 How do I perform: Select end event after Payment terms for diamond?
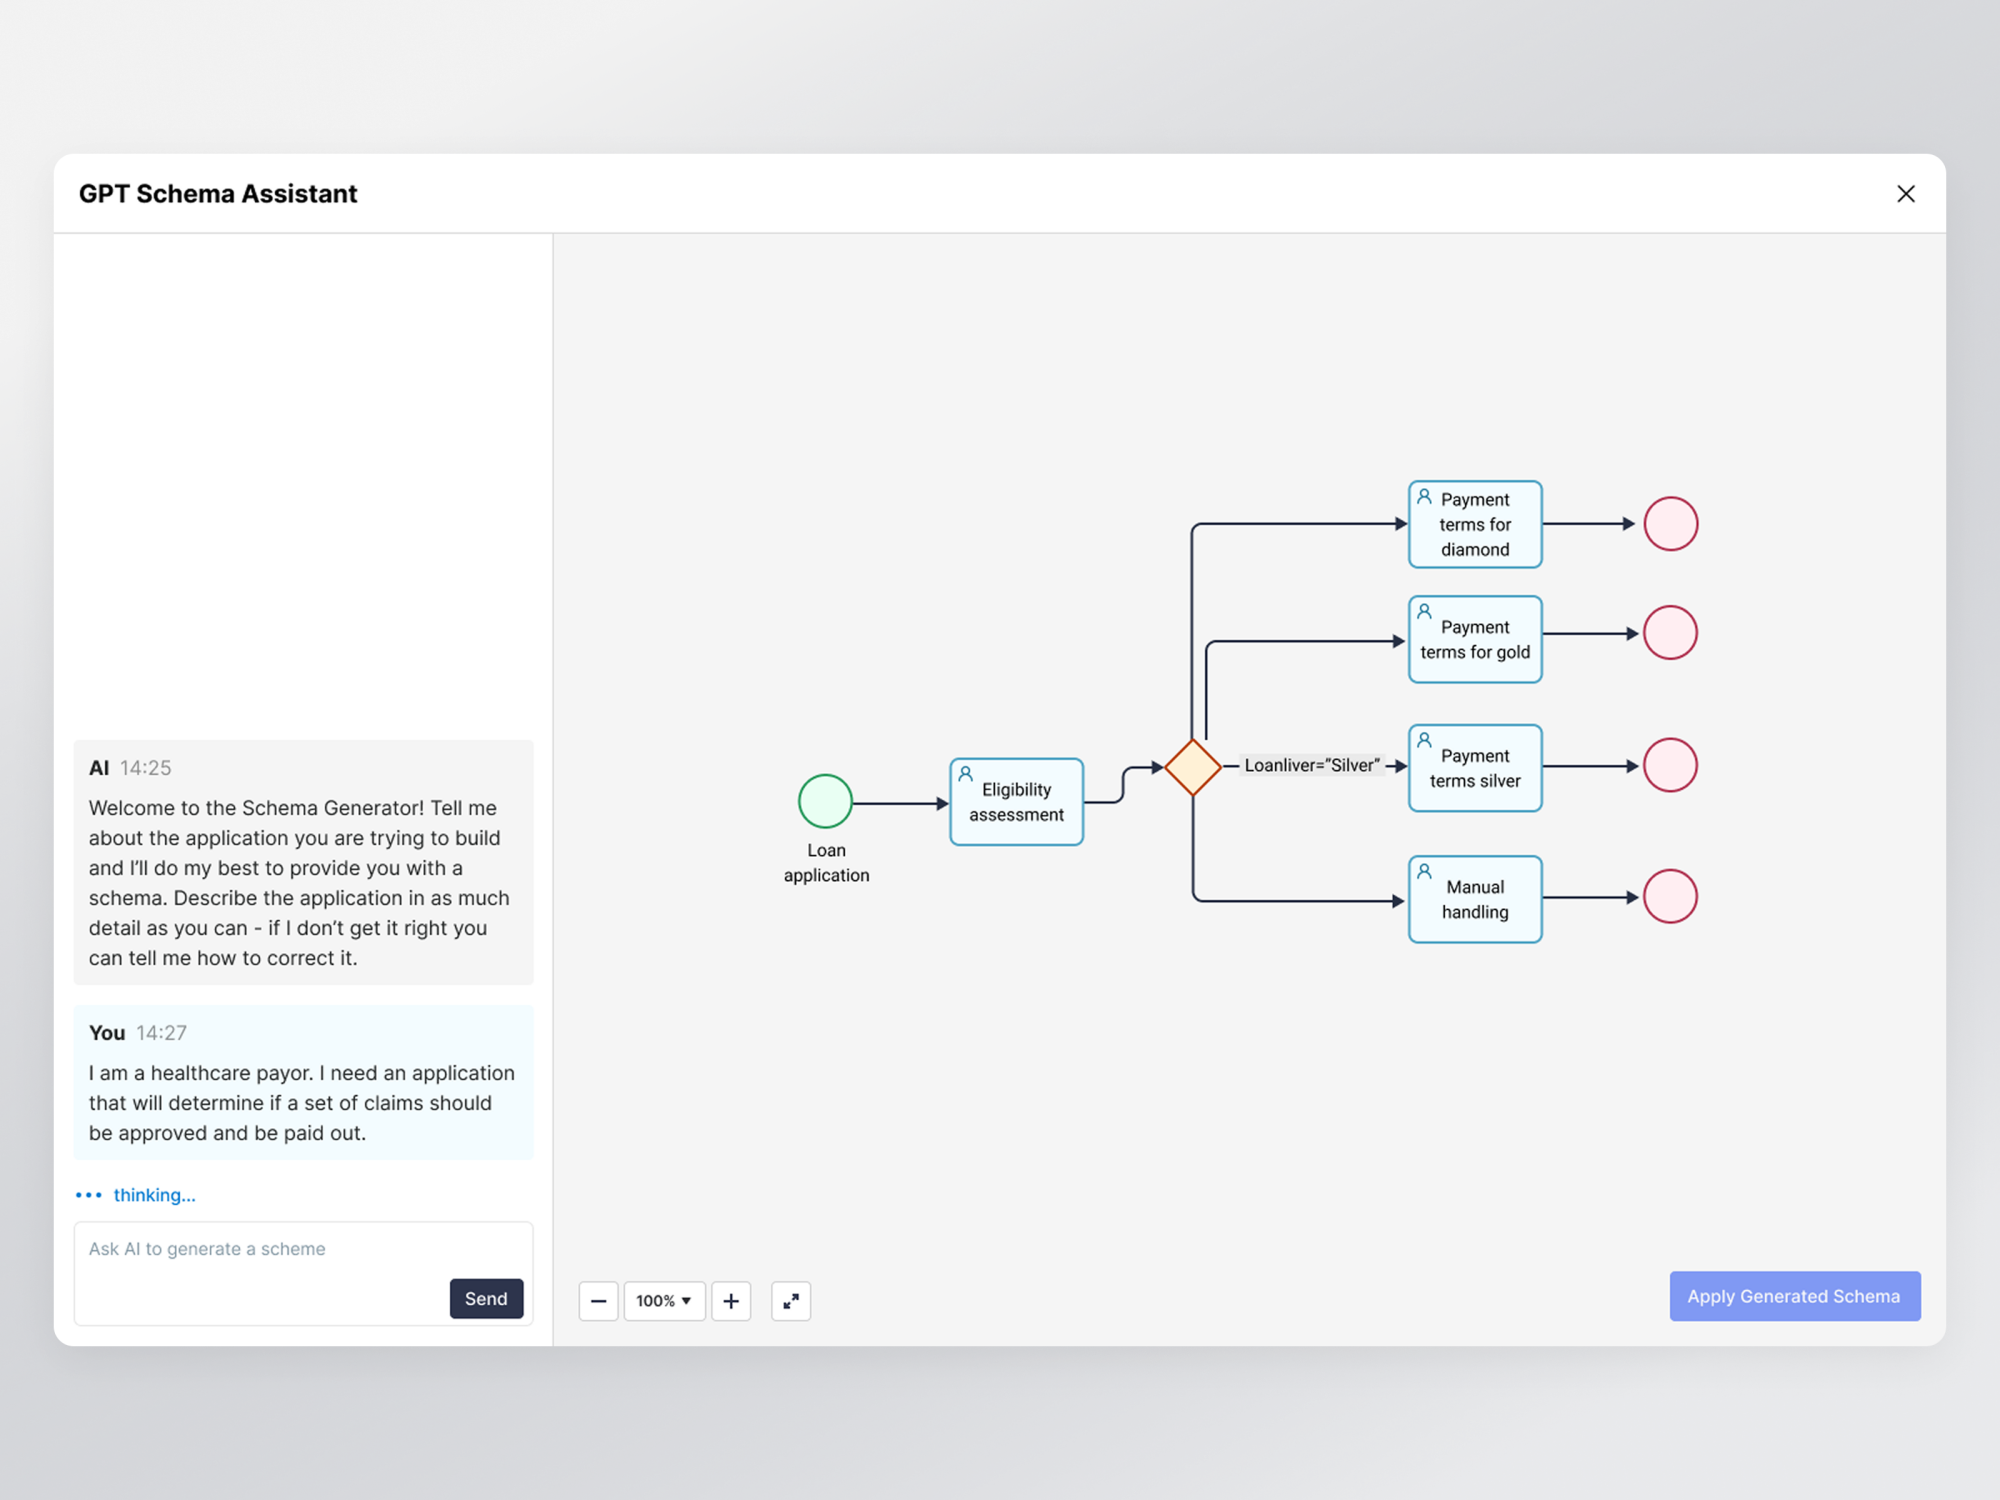pos(1671,523)
